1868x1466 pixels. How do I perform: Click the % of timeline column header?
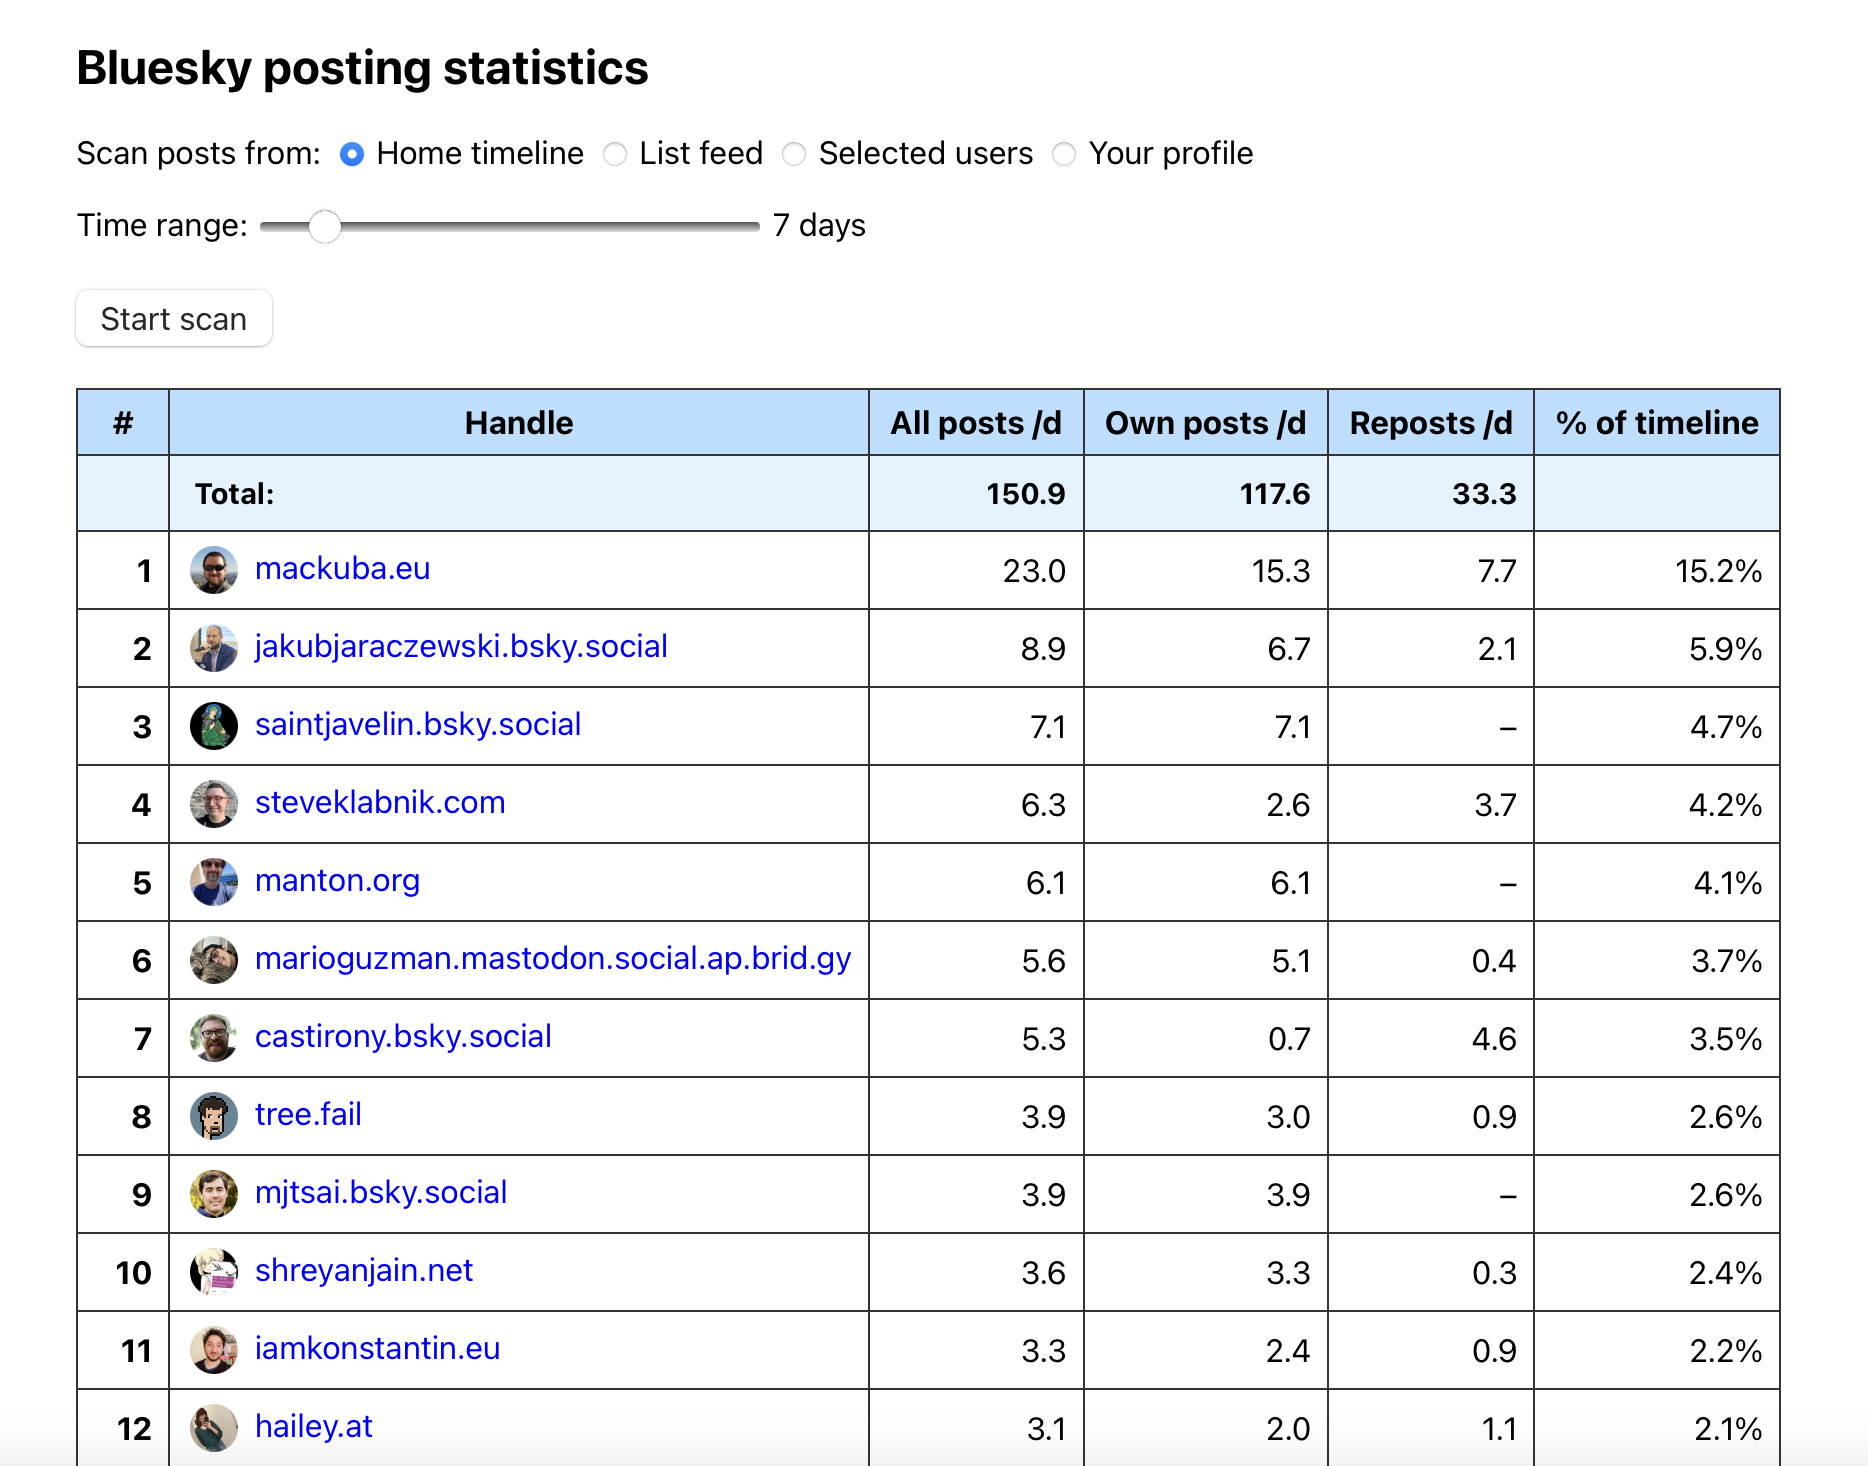point(1656,423)
